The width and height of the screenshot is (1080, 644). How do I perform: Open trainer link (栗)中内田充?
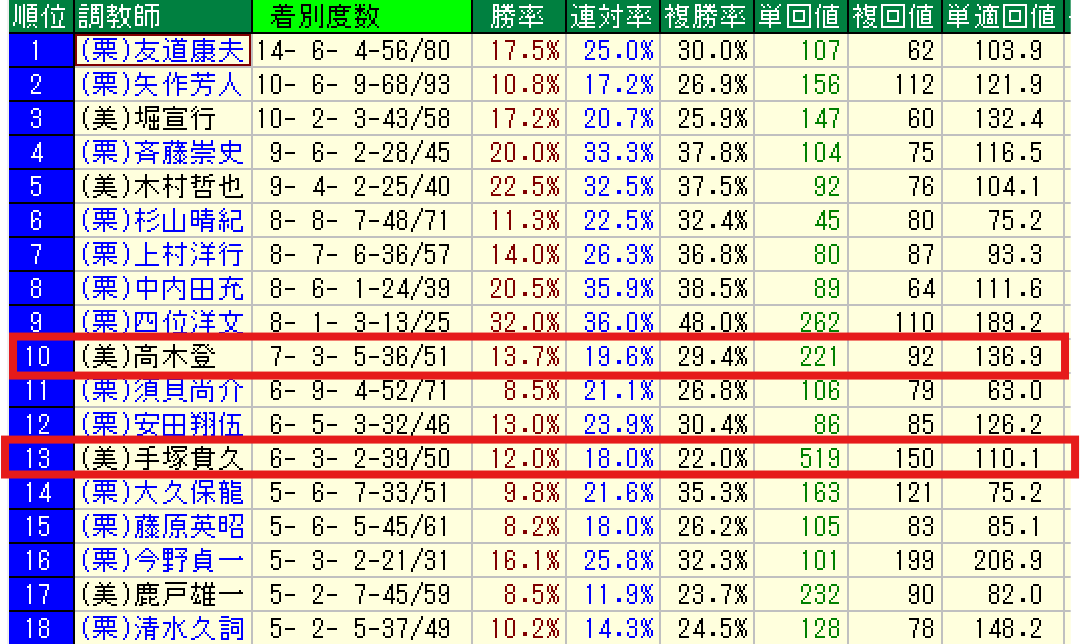[x=161, y=288]
